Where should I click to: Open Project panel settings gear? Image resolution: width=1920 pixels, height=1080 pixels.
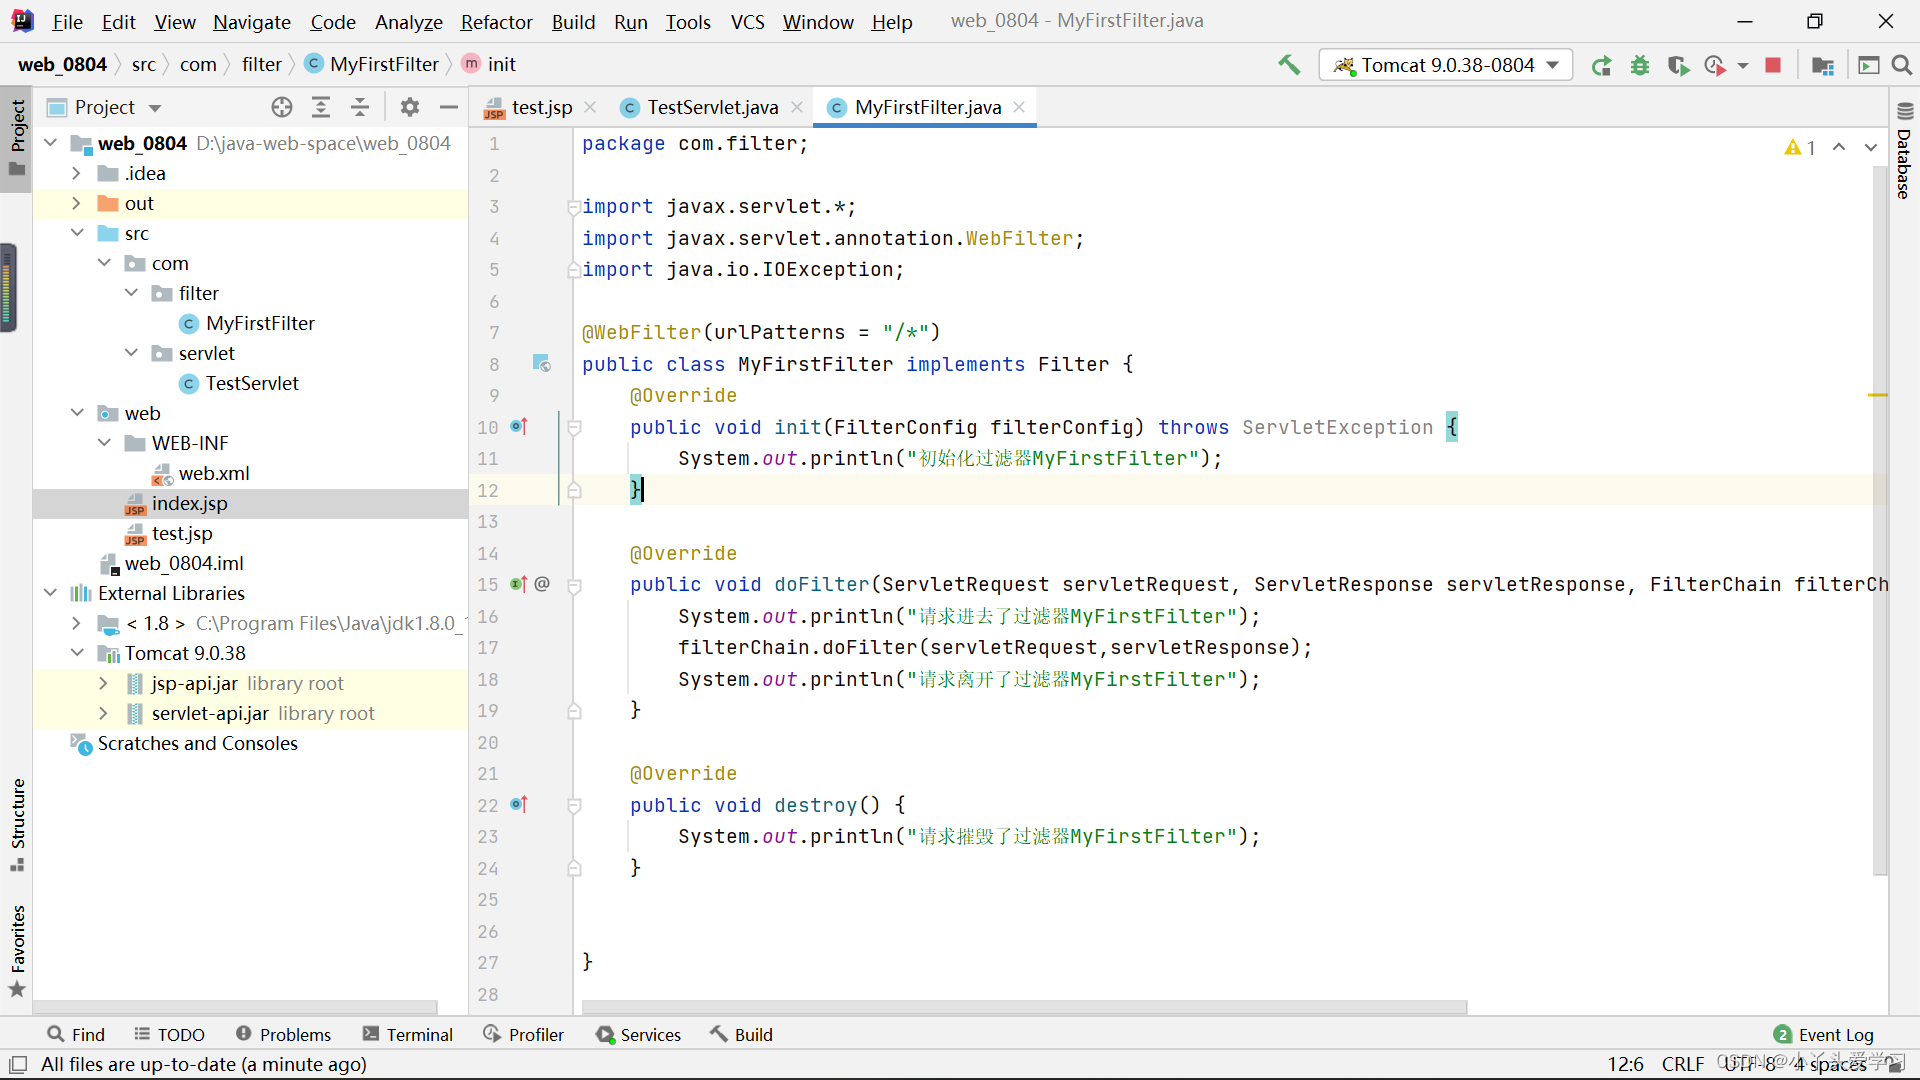pos(410,107)
